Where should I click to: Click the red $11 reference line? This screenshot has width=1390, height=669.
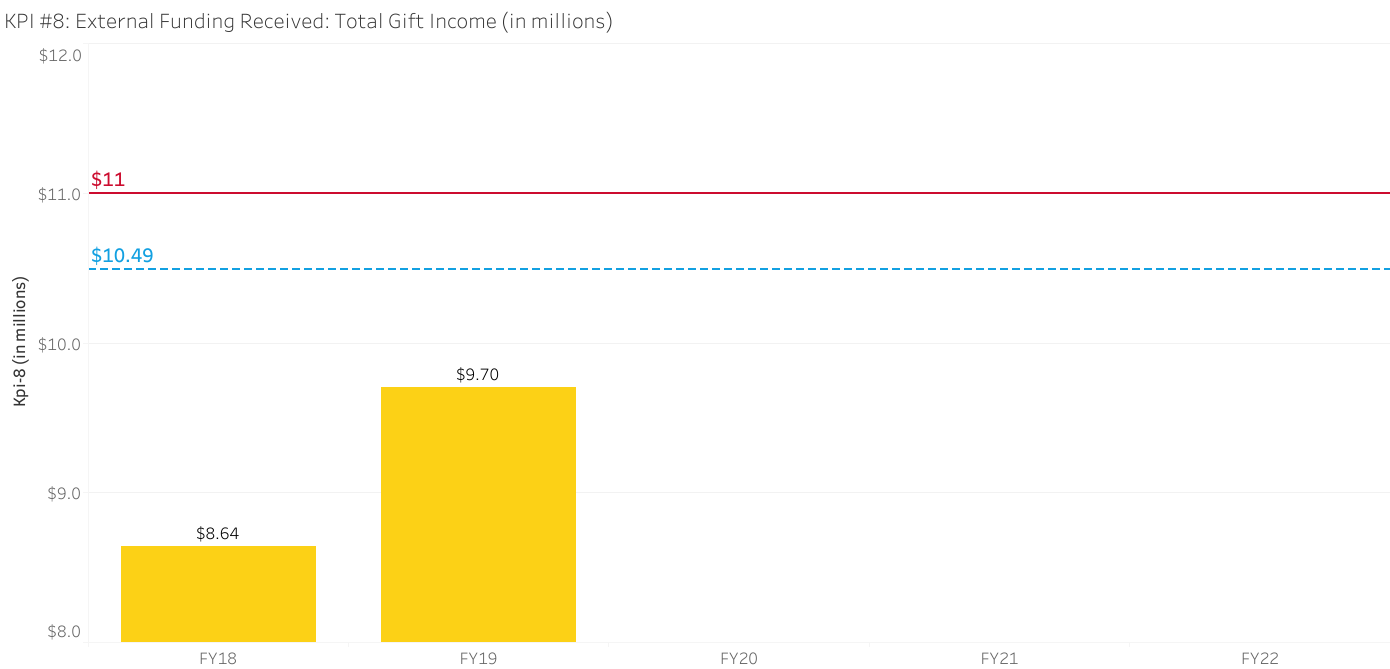[x=740, y=193]
